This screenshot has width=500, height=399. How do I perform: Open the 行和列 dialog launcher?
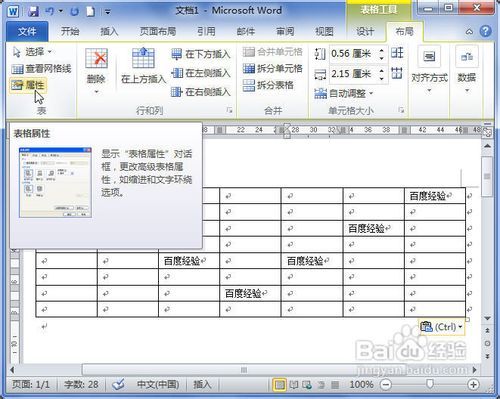coord(229,110)
